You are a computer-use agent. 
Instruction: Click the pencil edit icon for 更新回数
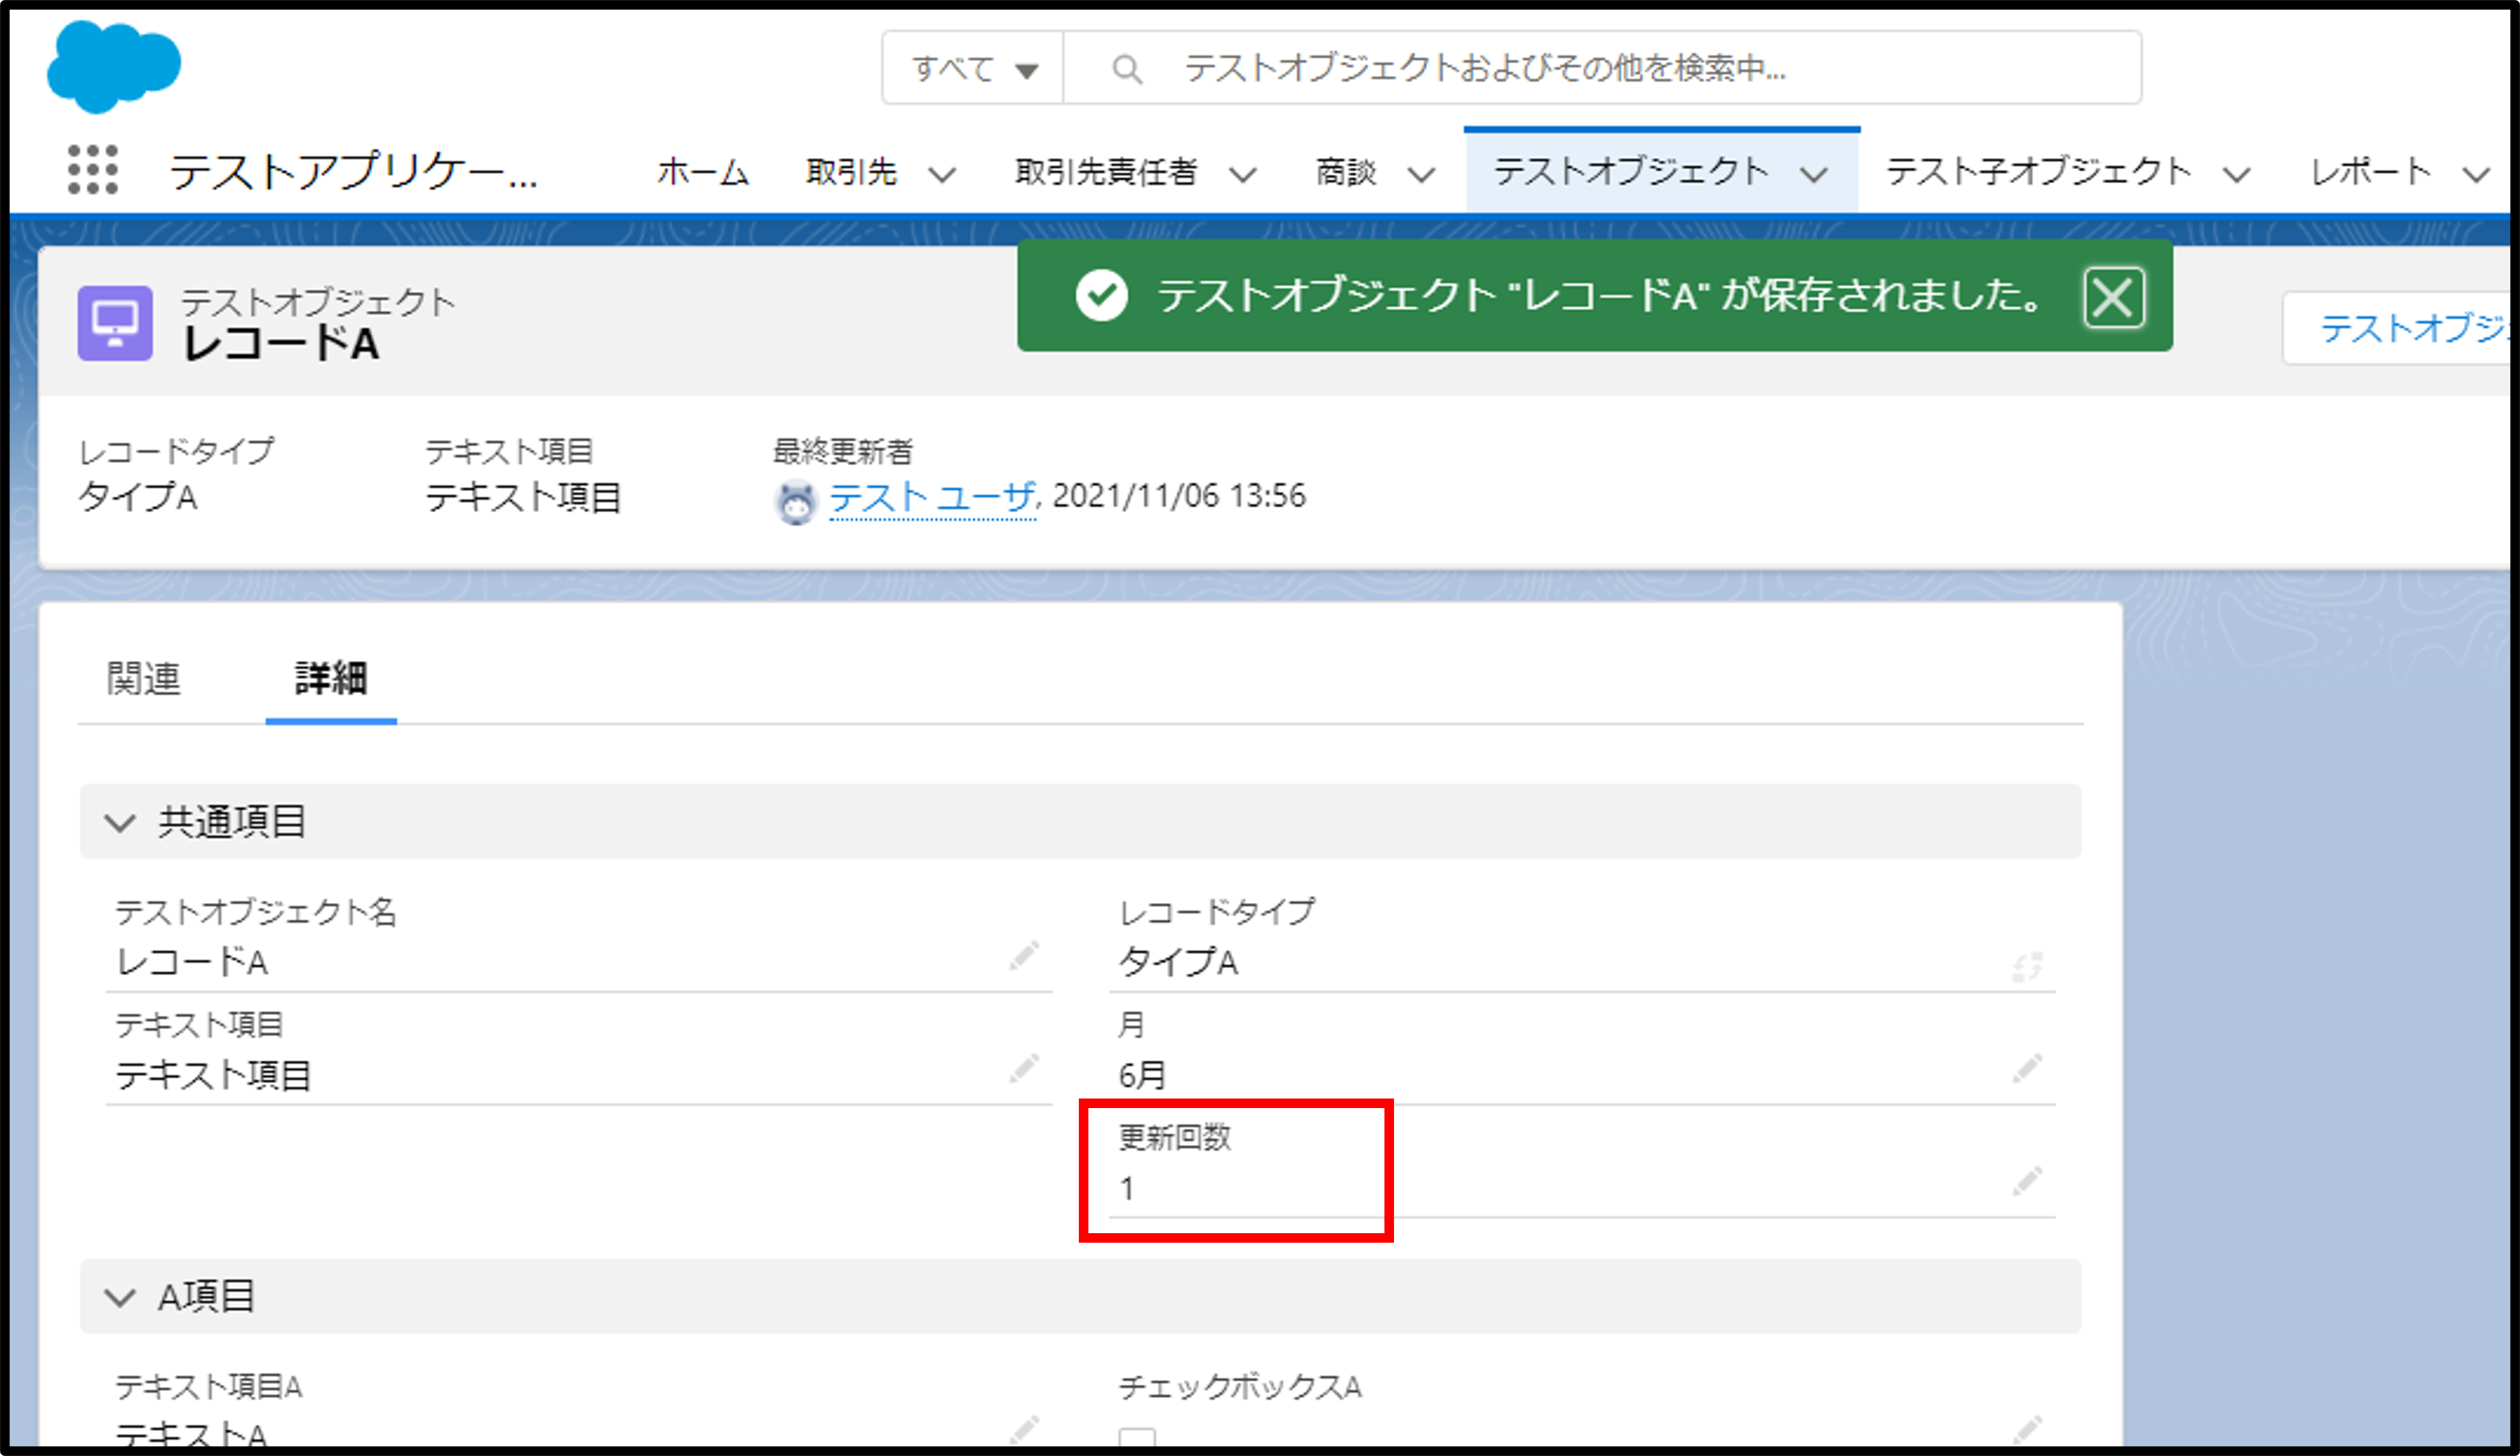(2027, 1182)
